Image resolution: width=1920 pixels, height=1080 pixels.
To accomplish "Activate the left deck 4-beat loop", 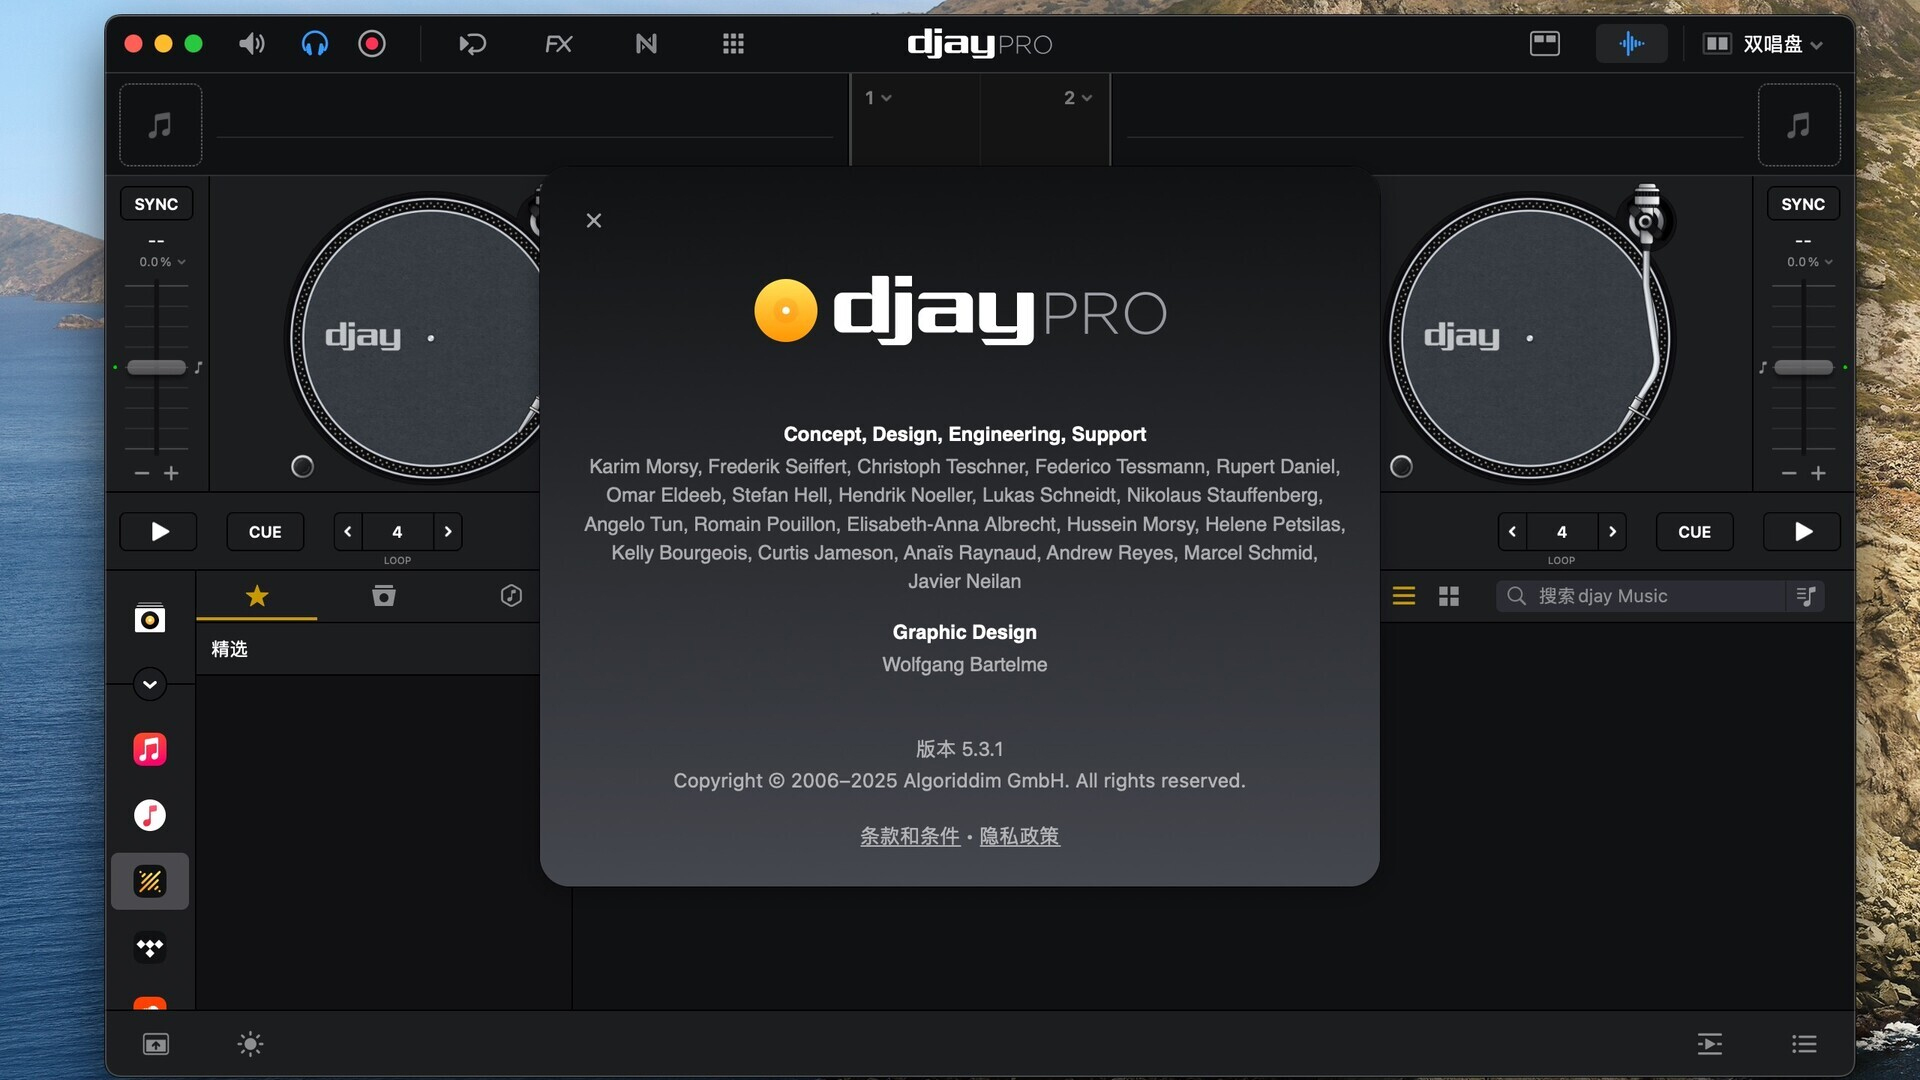I will [397, 532].
